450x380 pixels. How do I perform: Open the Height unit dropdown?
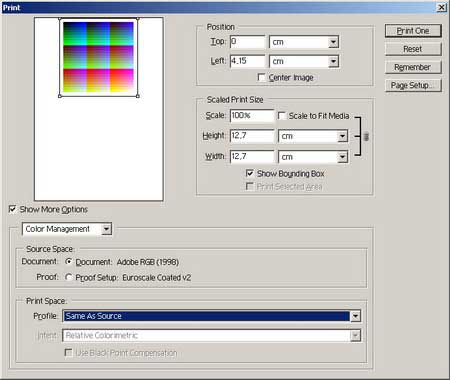[313, 136]
